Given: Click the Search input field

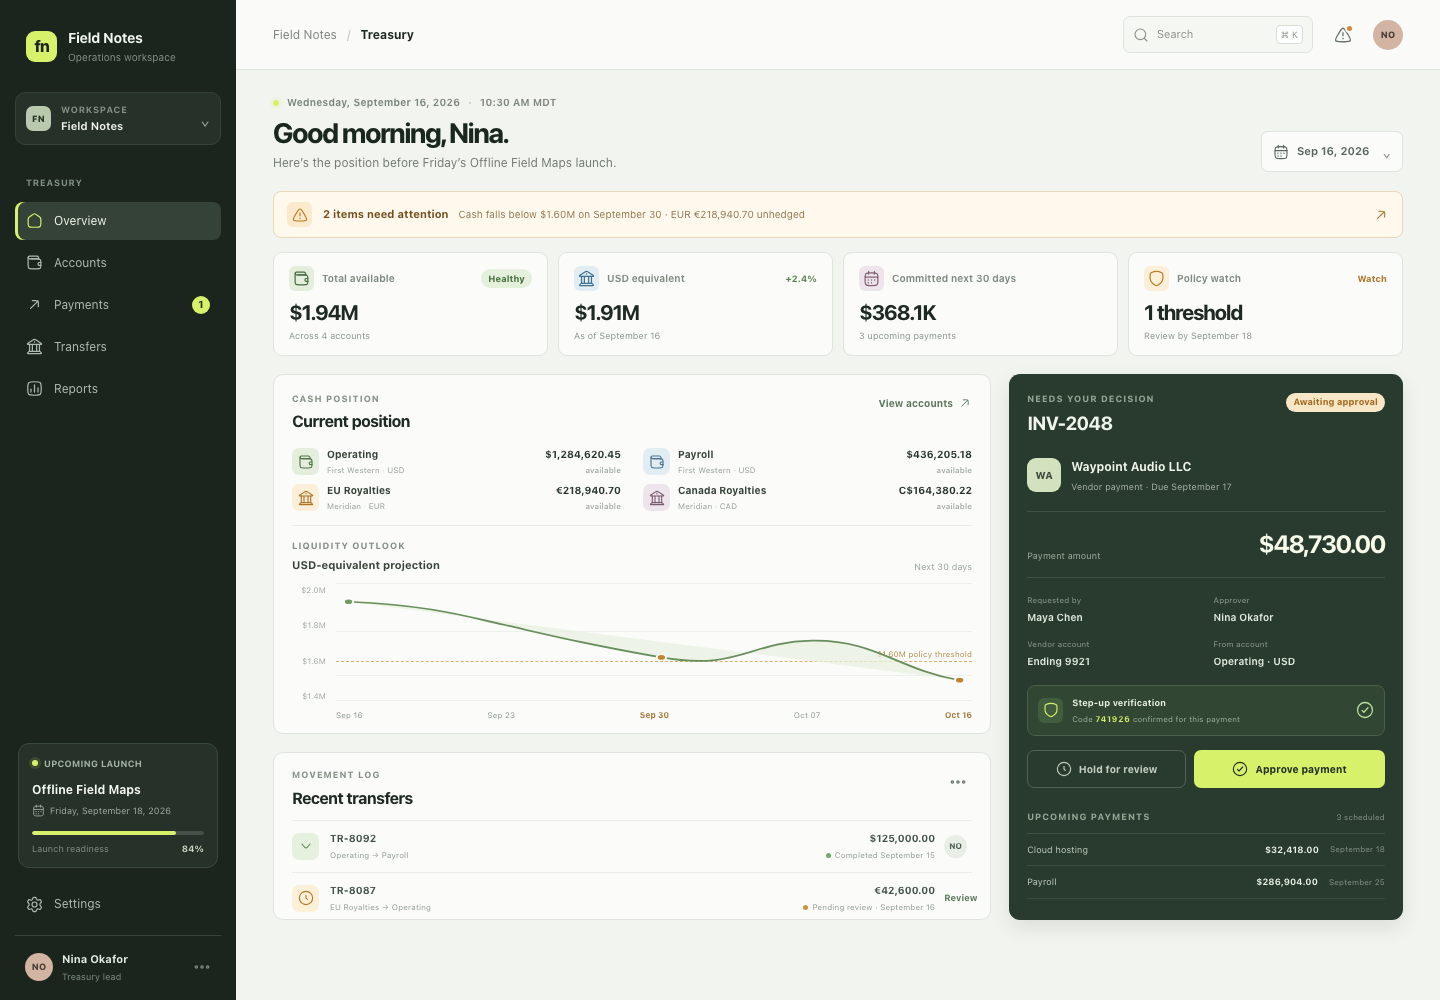Looking at the screenshot, I should [1218, 35].
